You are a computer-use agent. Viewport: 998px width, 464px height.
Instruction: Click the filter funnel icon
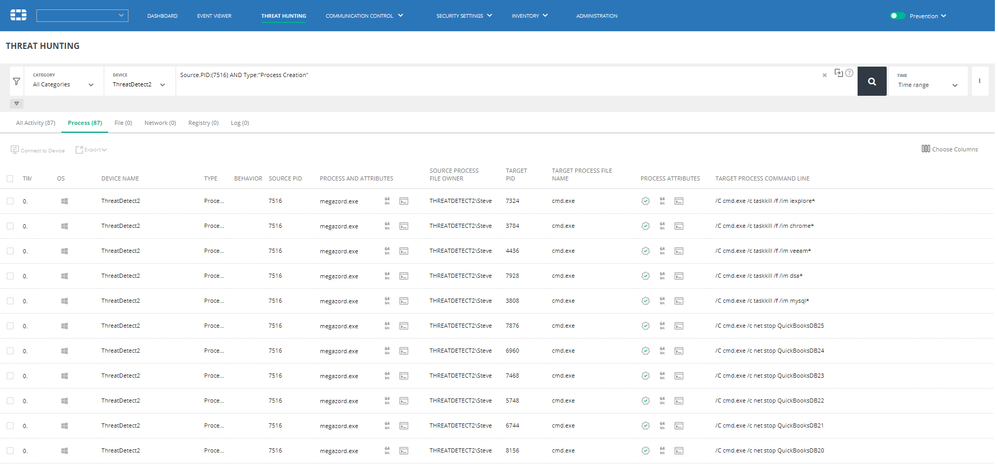point(16,81)
